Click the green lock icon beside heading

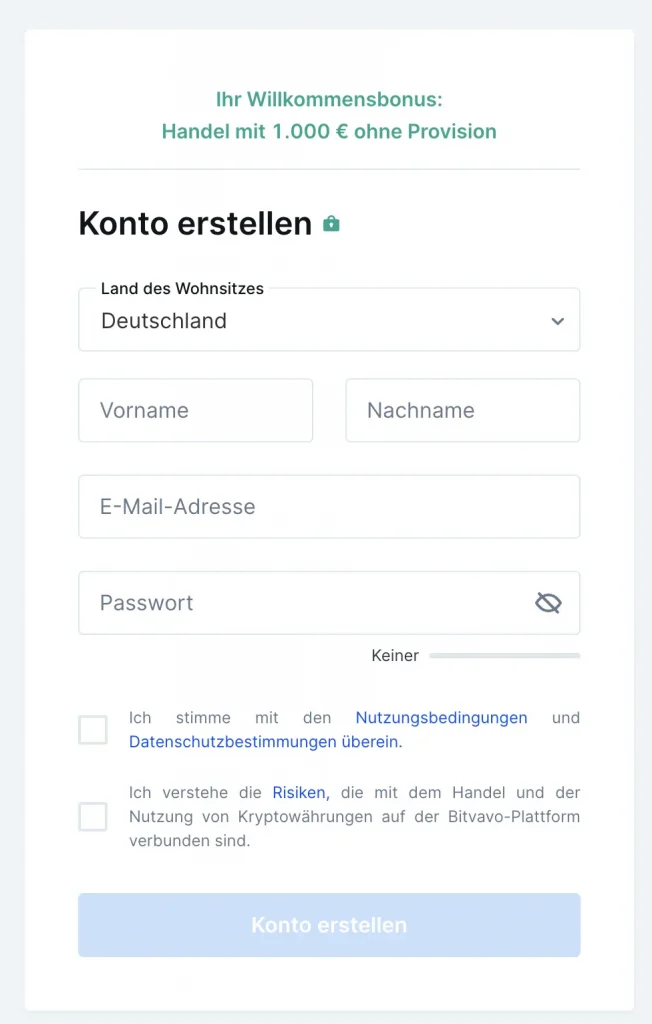332,224
